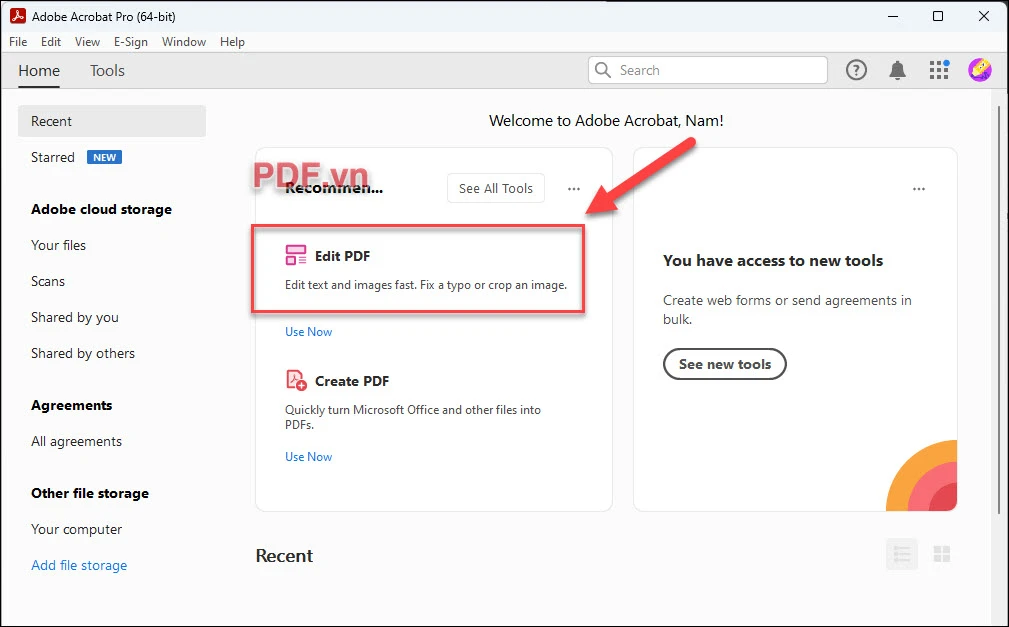Maximize the Acrobat window
This screenshot has height=627, width=1009.
coord(938,16)
